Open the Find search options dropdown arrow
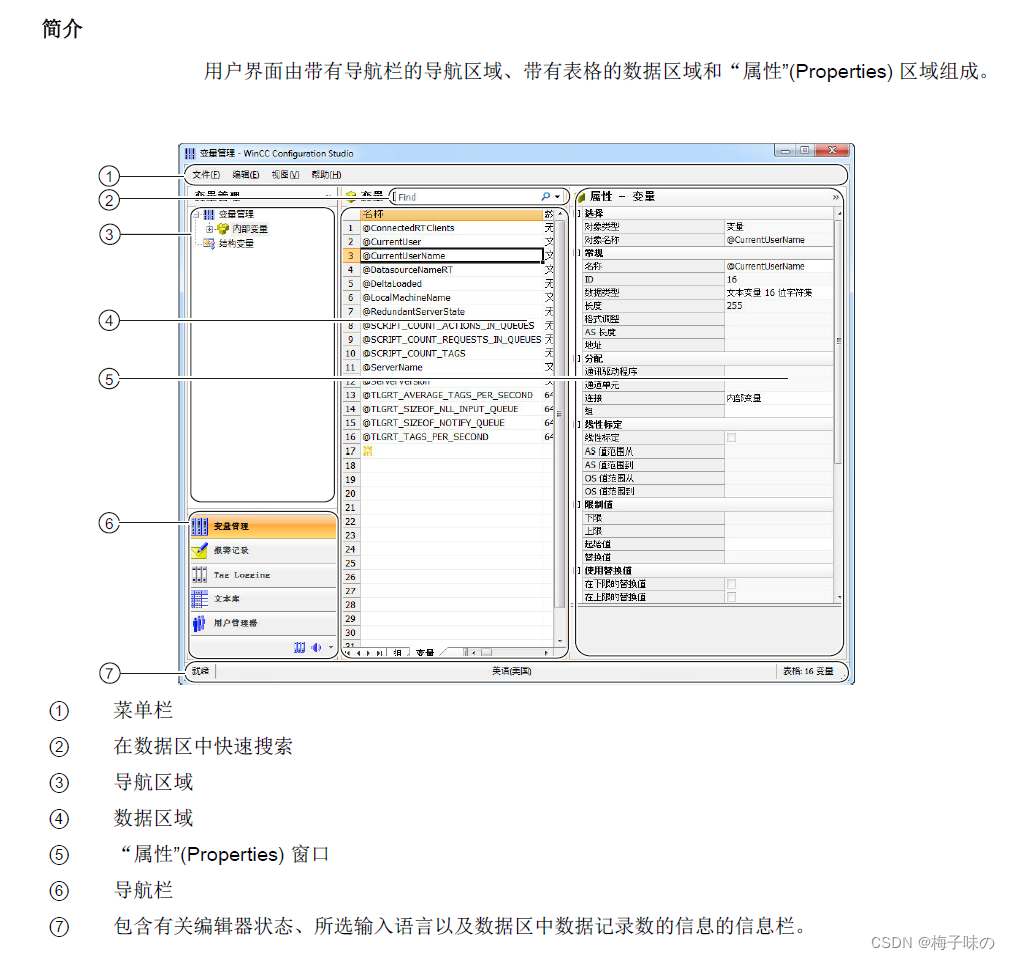Image resolution: width=1010 pixels, height=960 pixels. [557, 197]
